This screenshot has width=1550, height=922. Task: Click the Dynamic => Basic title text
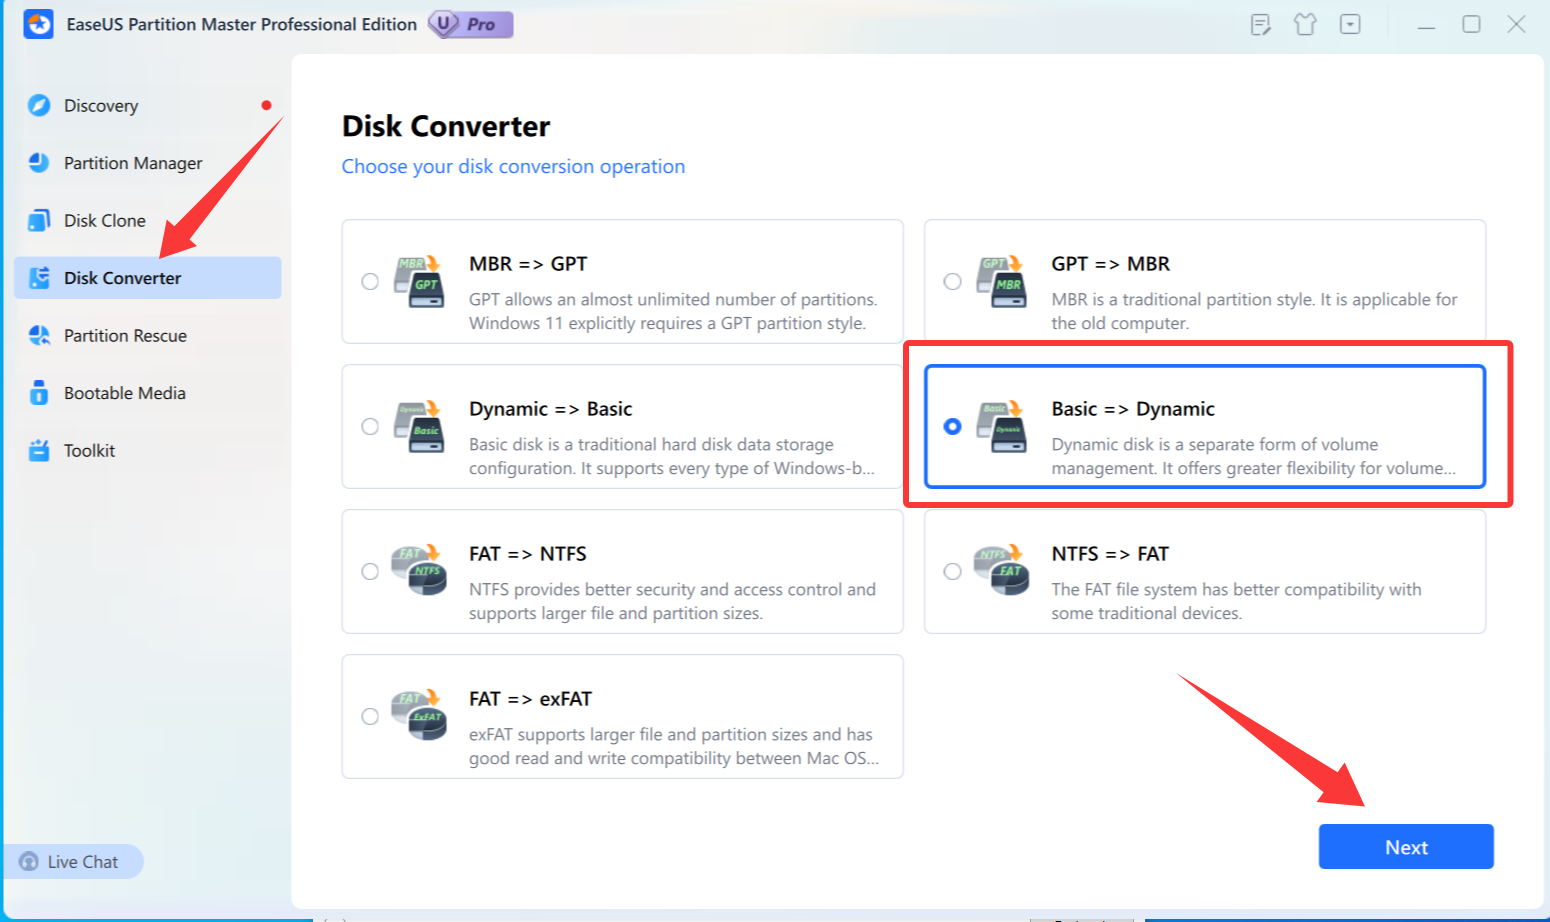coord(551,409)
